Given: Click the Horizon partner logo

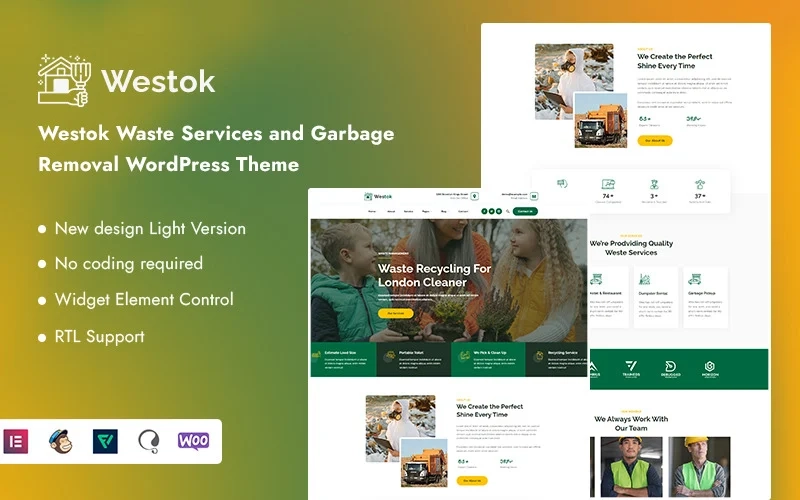Looking at the screenshot, I should [710, 367].
